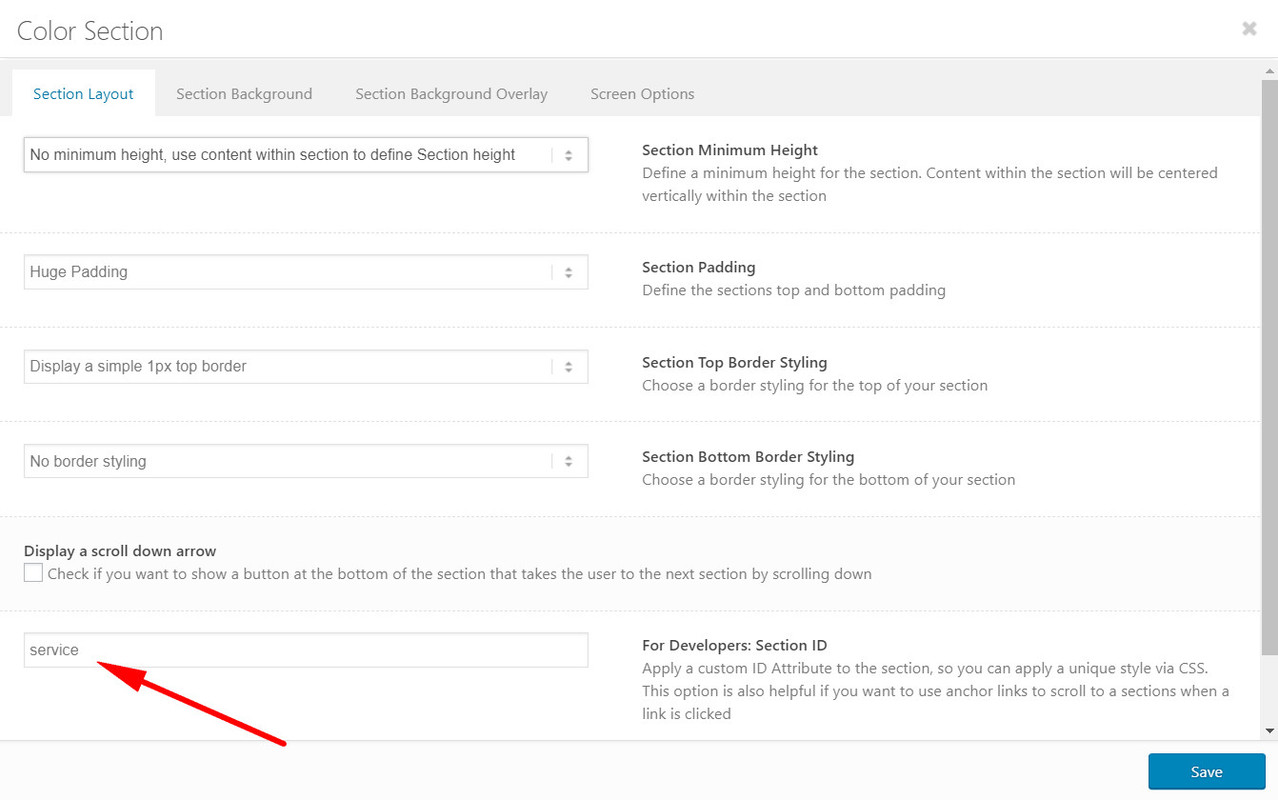Screen dimensions: 1278x800
Task: Click the 'For Developers: Section ID' heading
Action: click(735, 645)
